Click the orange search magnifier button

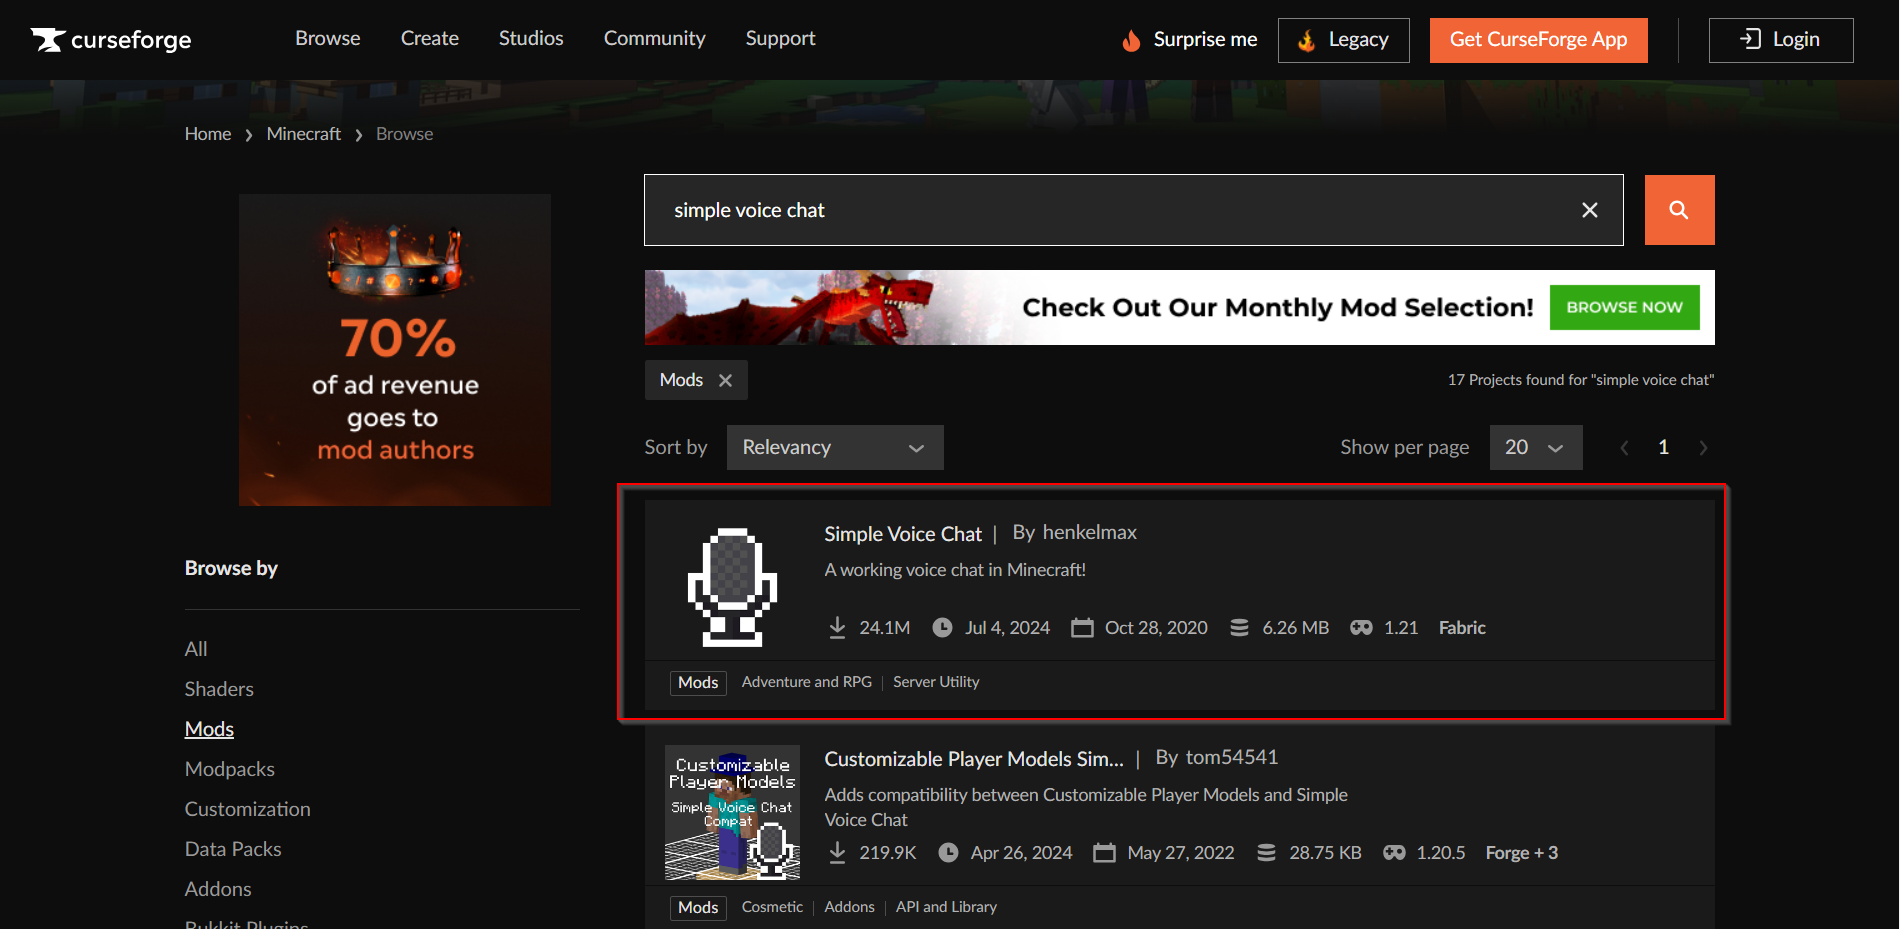click(1679, 210)
